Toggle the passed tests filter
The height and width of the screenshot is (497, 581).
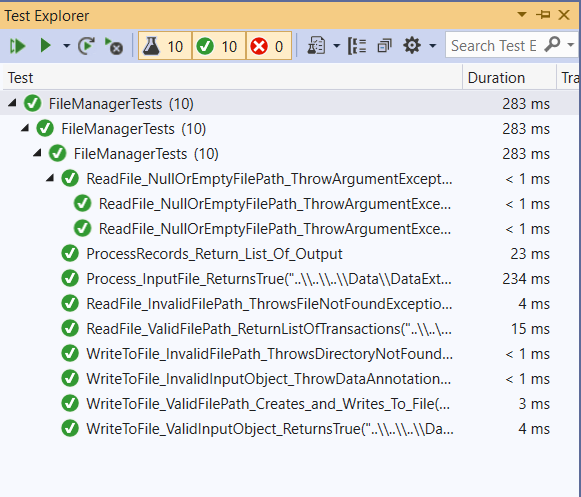(219, 46)
